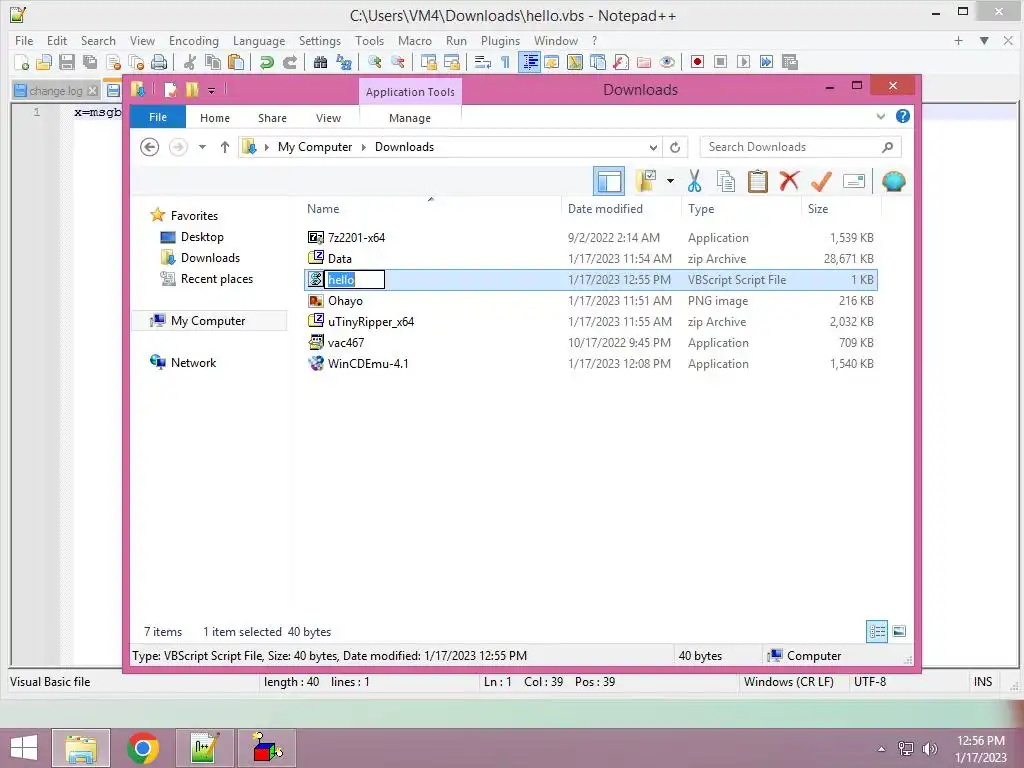Toggle Word wrap icon in Notepad++ toolbar

483,62
